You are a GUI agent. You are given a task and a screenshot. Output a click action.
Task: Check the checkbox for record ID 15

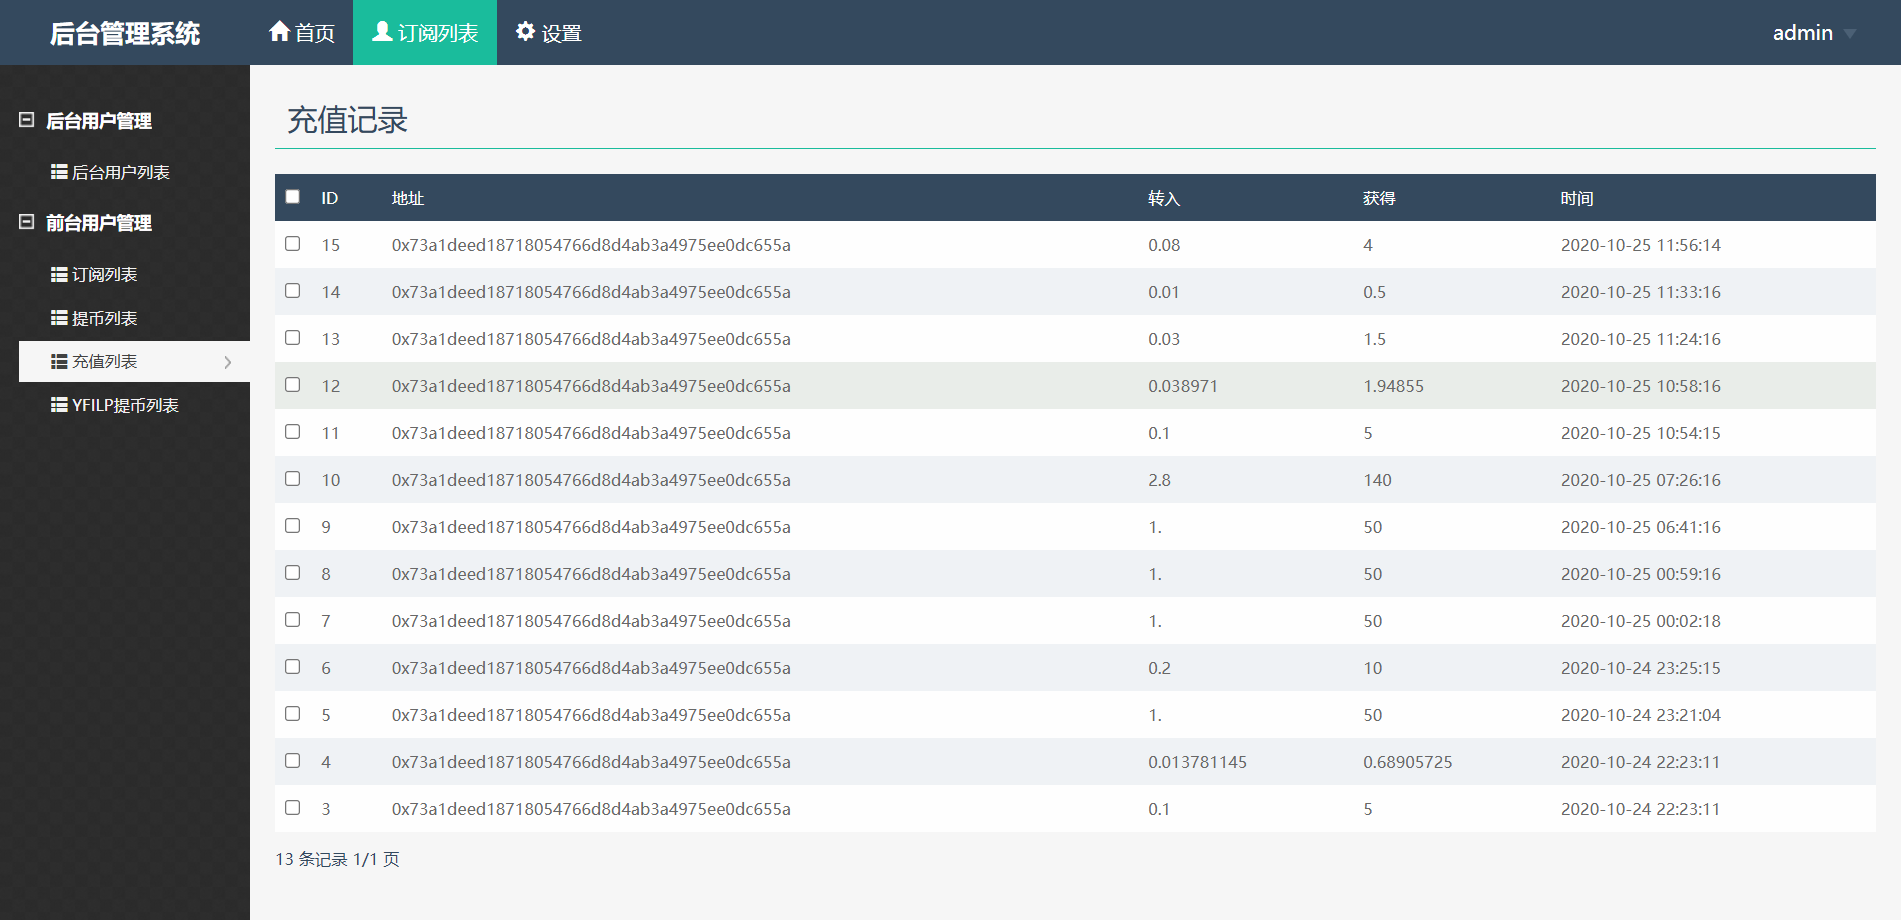293,244
